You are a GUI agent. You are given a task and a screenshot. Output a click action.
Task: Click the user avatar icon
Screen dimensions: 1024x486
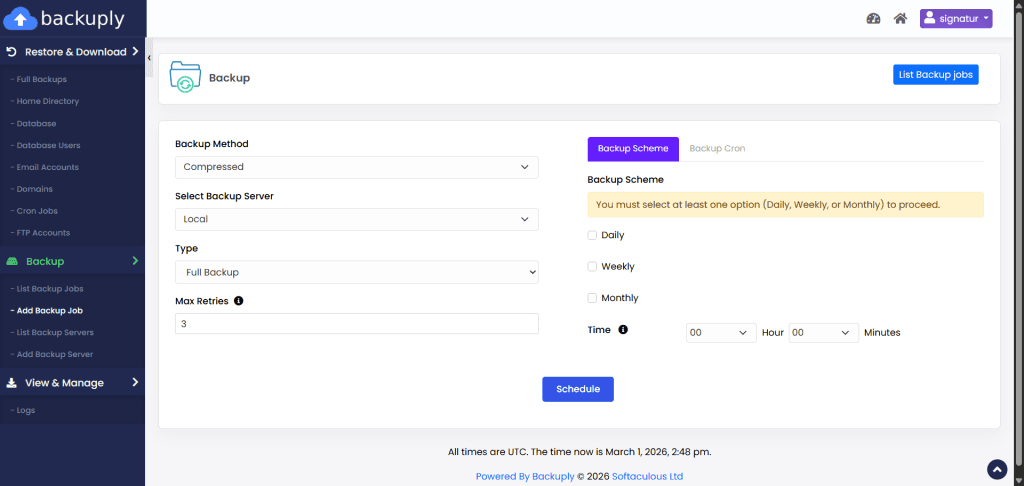[930, 18]
